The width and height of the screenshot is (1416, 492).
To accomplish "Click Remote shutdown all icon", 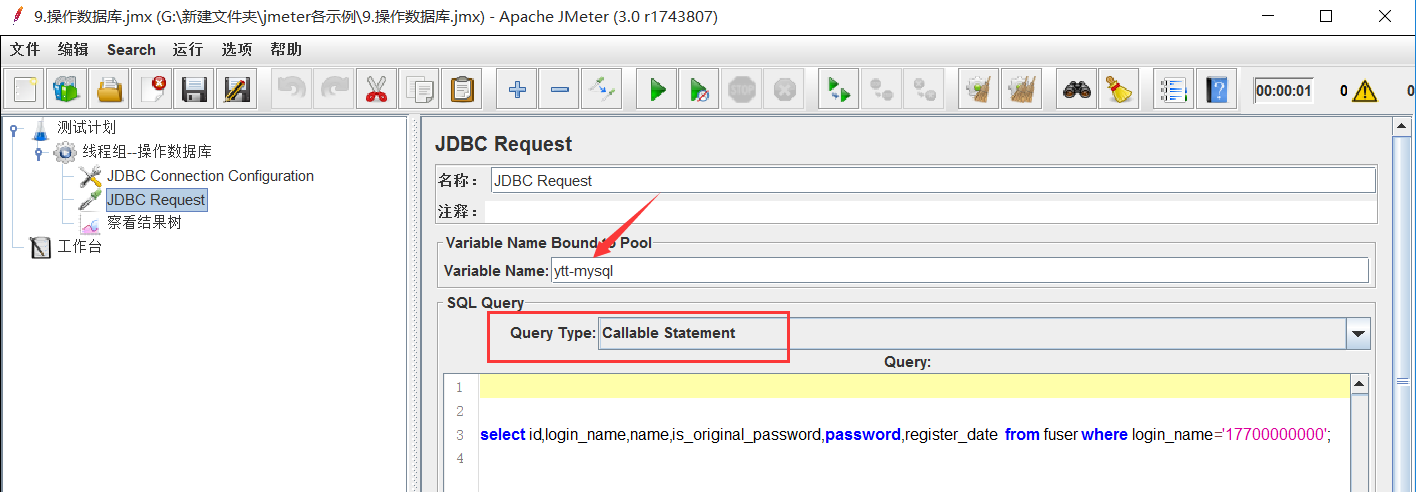I will coord(923,89).
